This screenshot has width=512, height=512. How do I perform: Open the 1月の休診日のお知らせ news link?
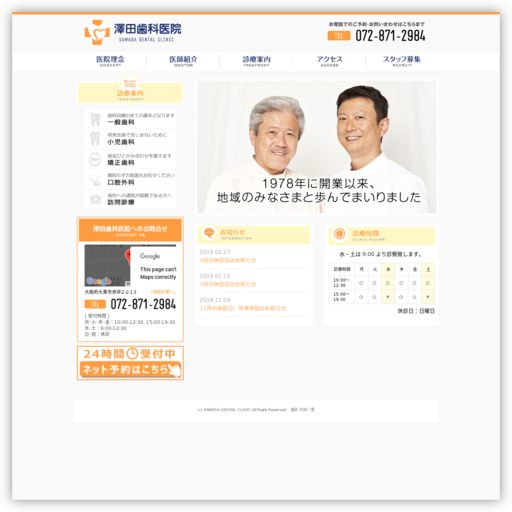click(x=228, y=284)
